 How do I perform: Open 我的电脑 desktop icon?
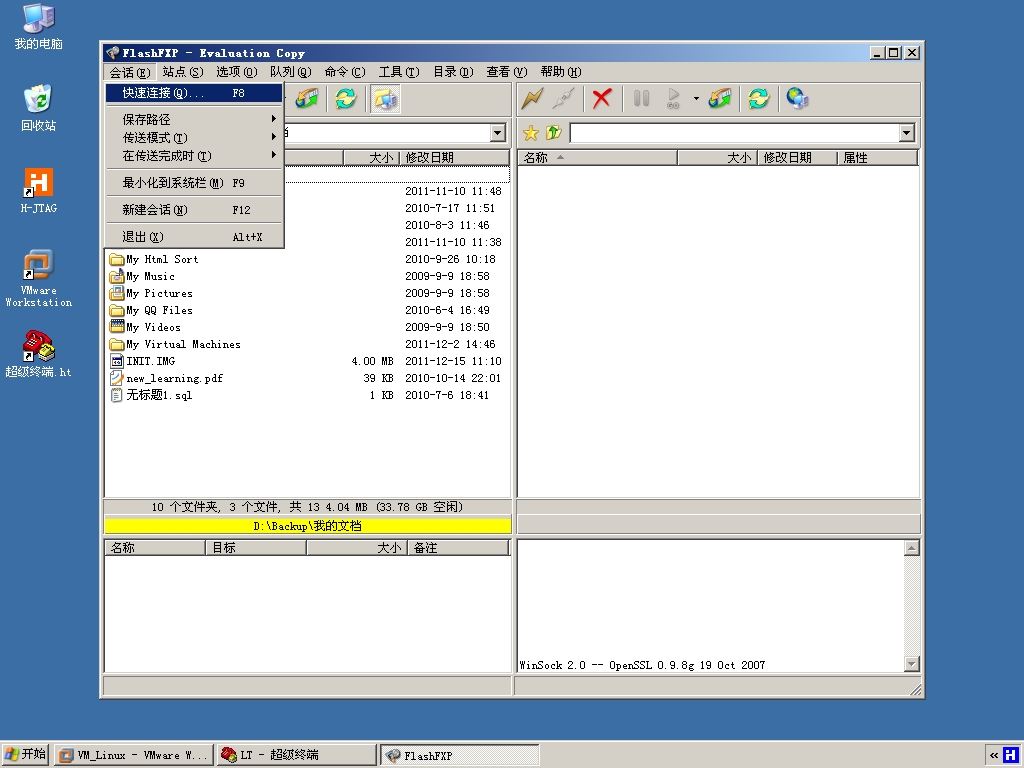tap(39, 26)
